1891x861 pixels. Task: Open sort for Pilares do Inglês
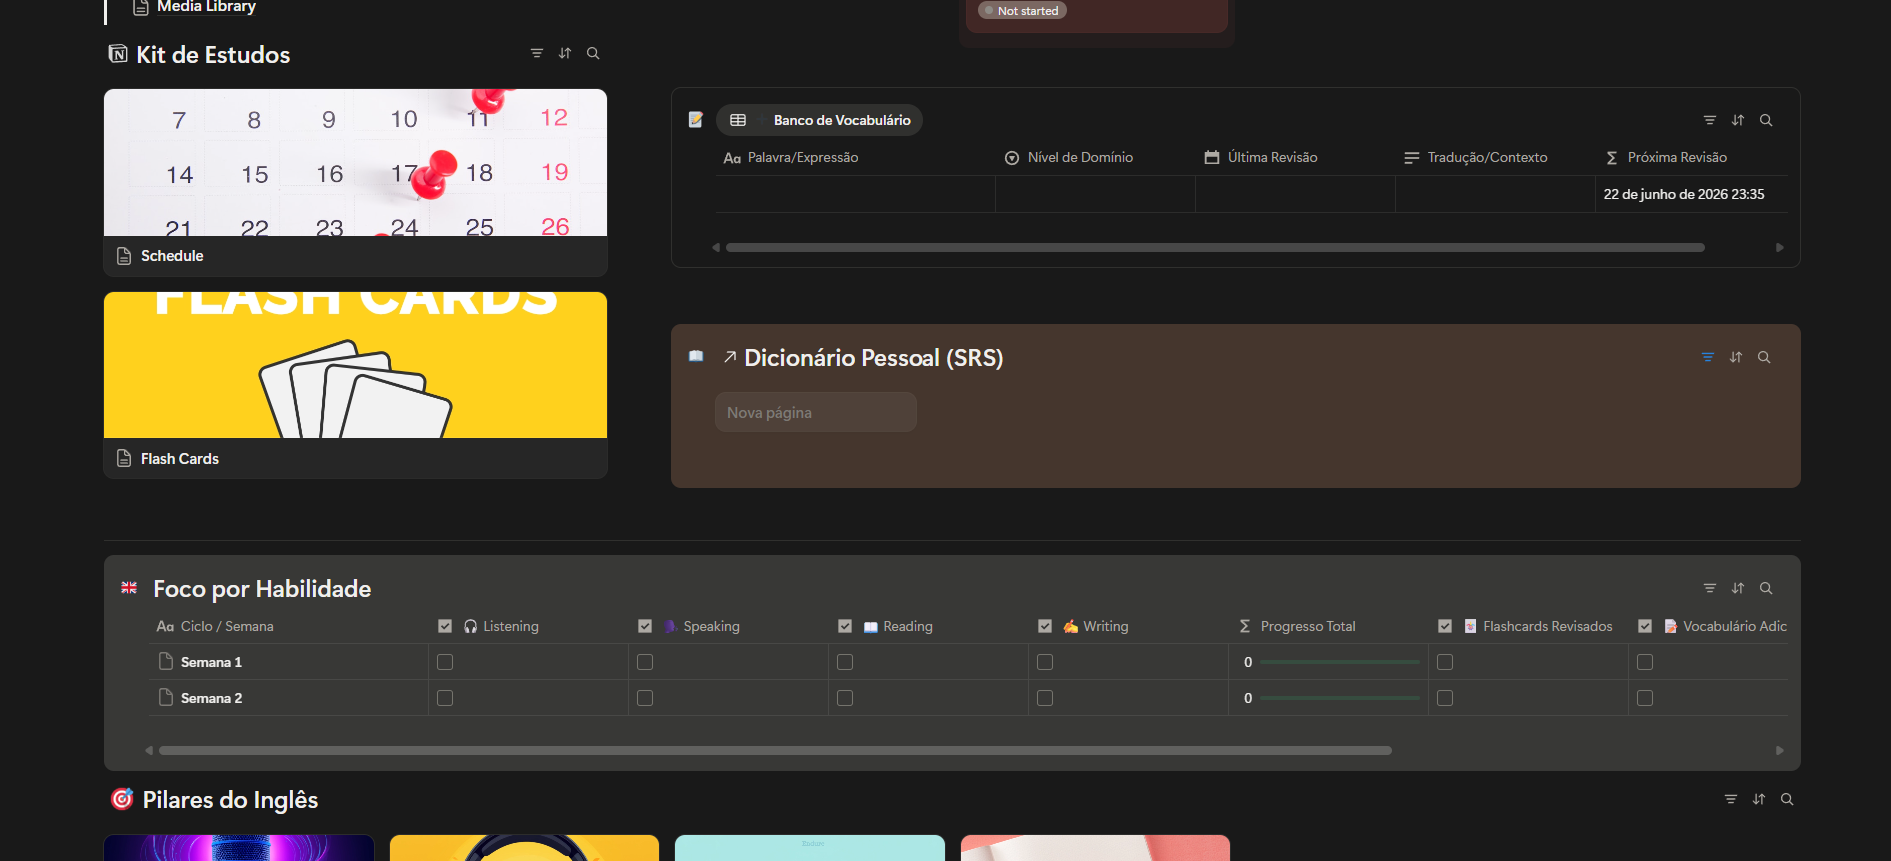point(1759,799)
